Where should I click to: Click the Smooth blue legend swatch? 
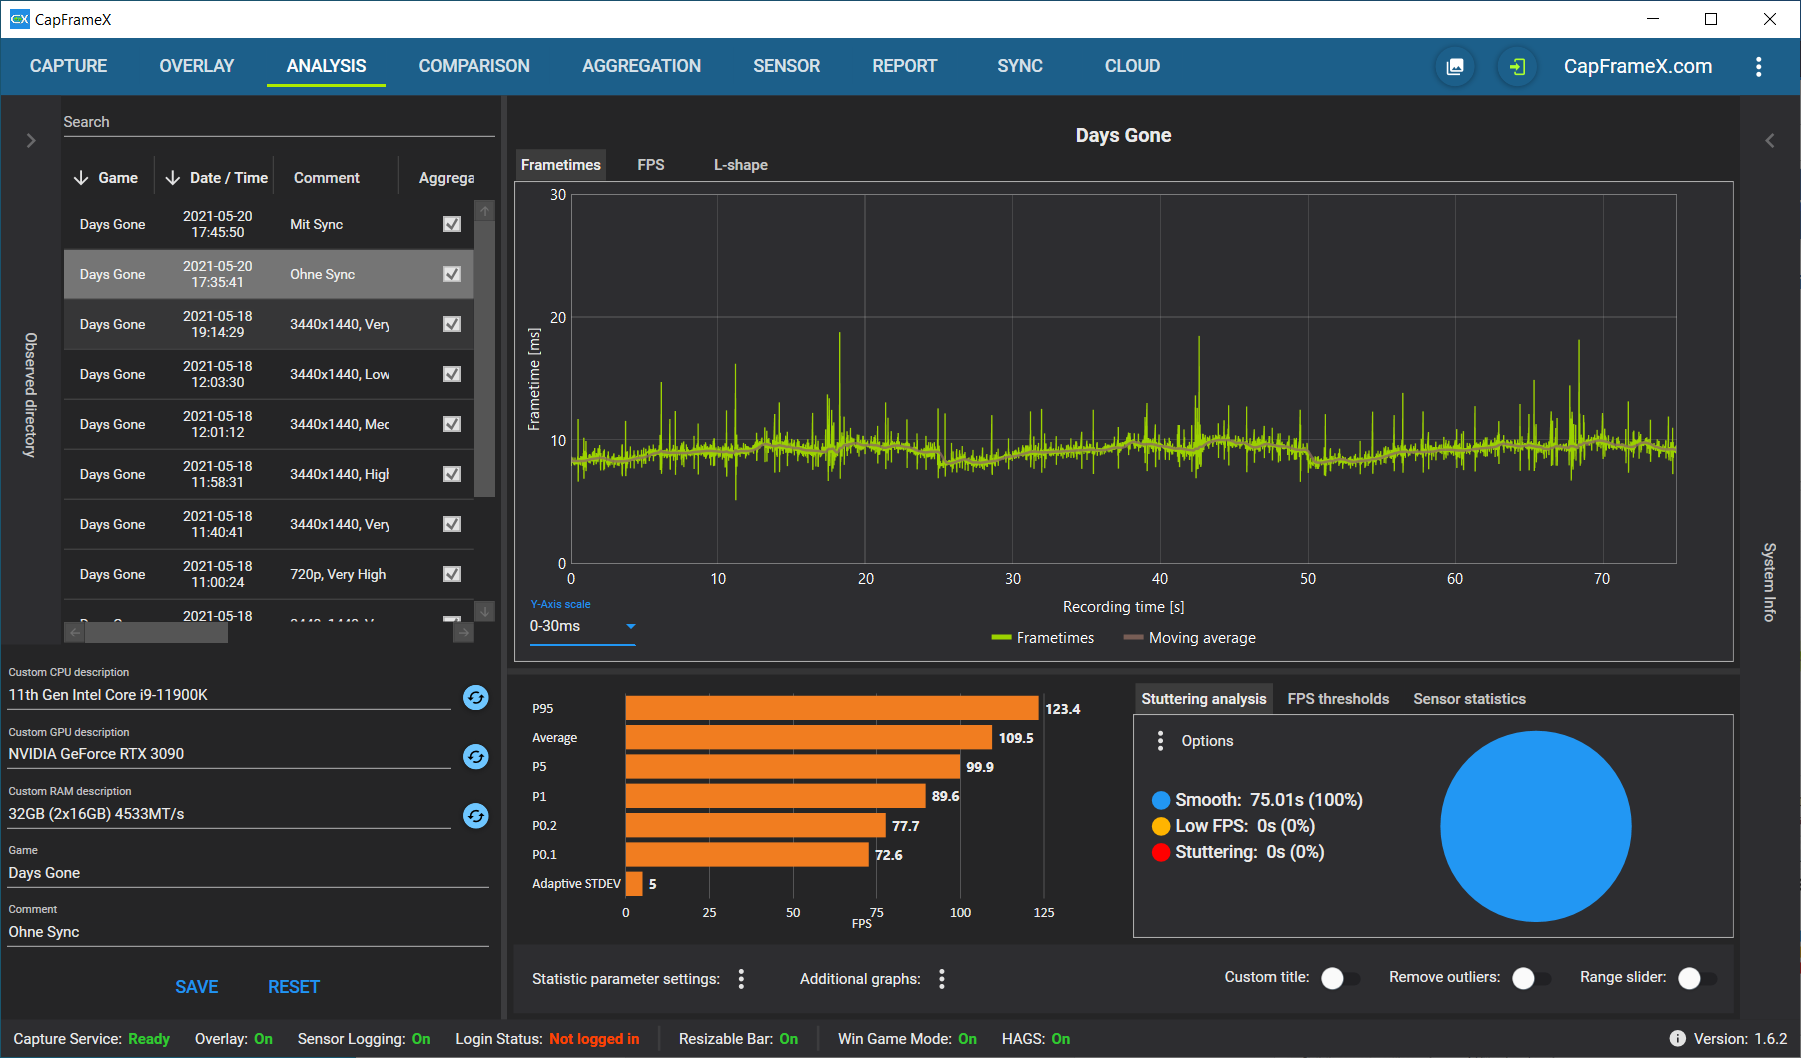[x=1161, y=800]
